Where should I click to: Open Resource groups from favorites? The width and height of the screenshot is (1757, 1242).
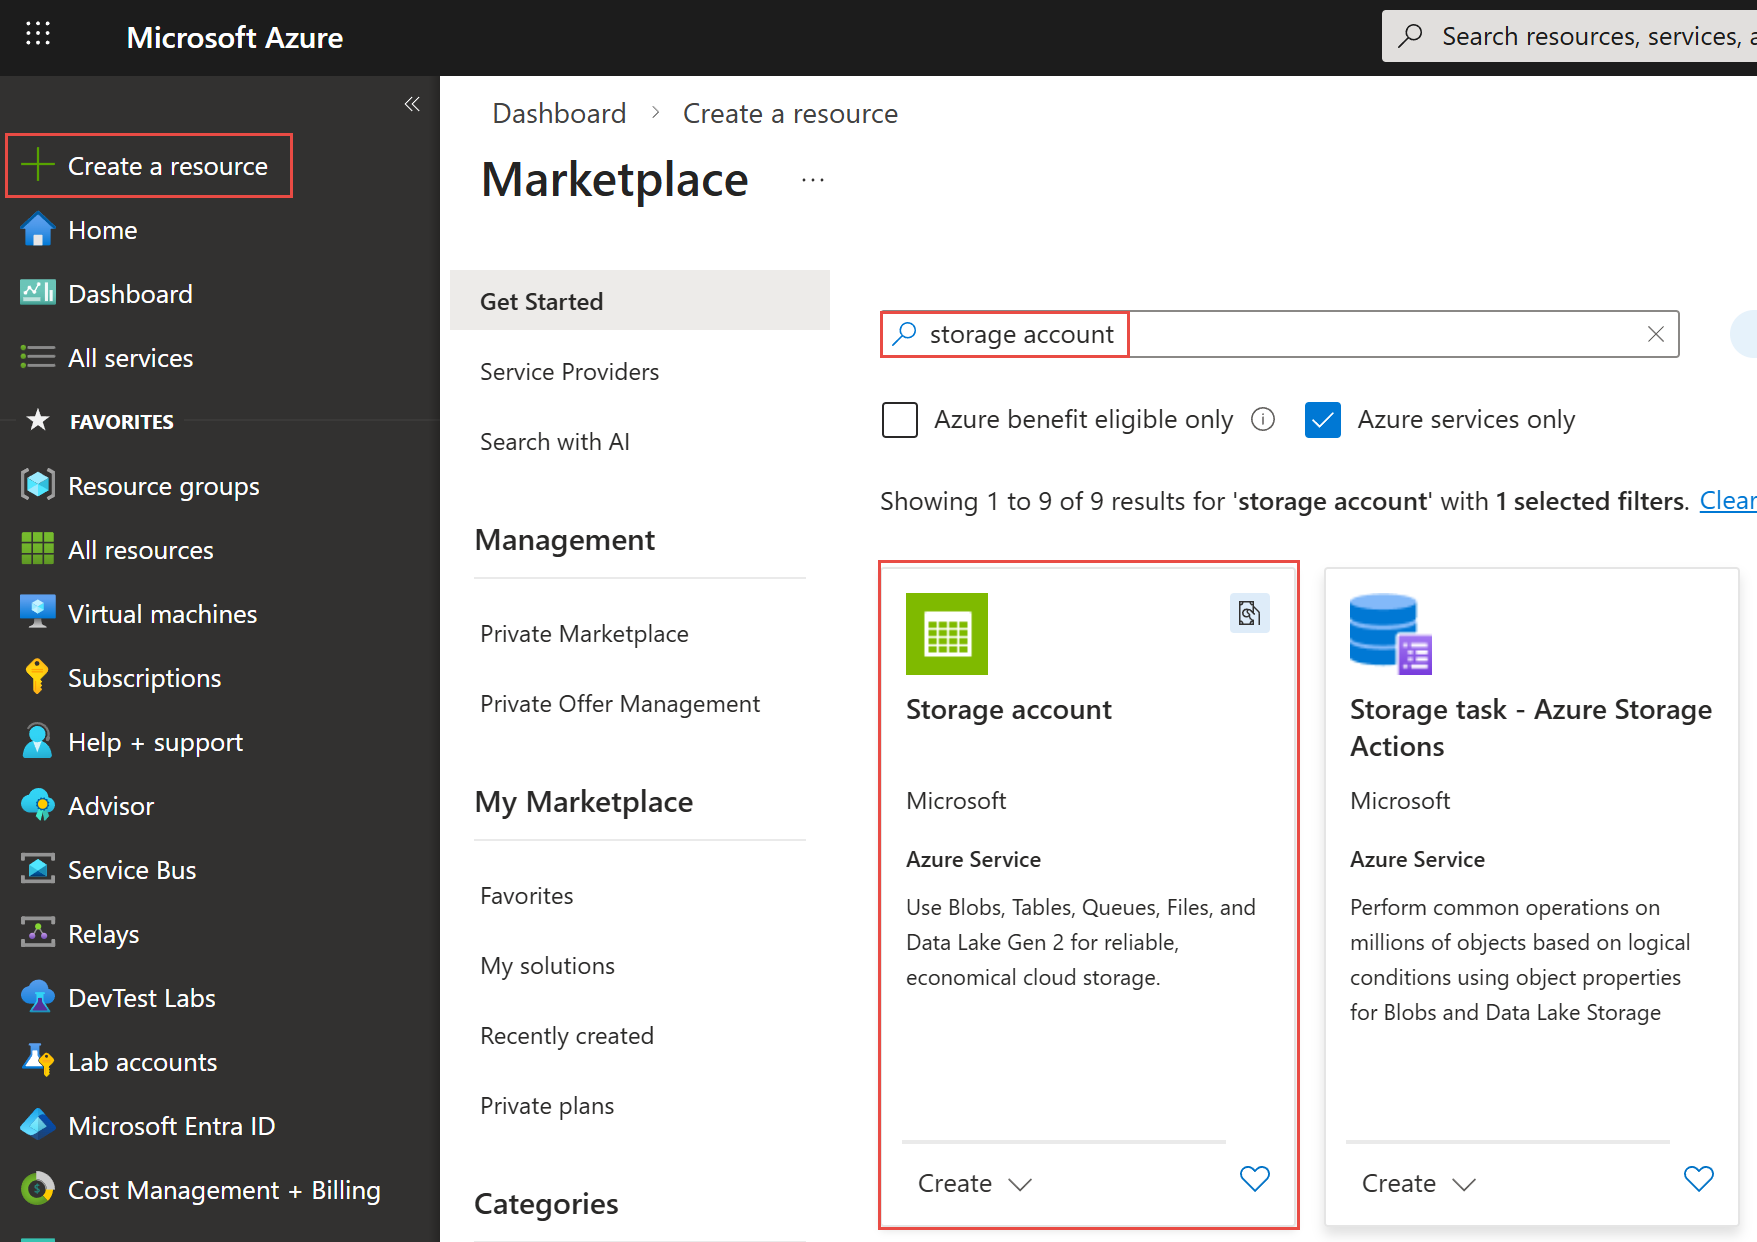[163, 486]
